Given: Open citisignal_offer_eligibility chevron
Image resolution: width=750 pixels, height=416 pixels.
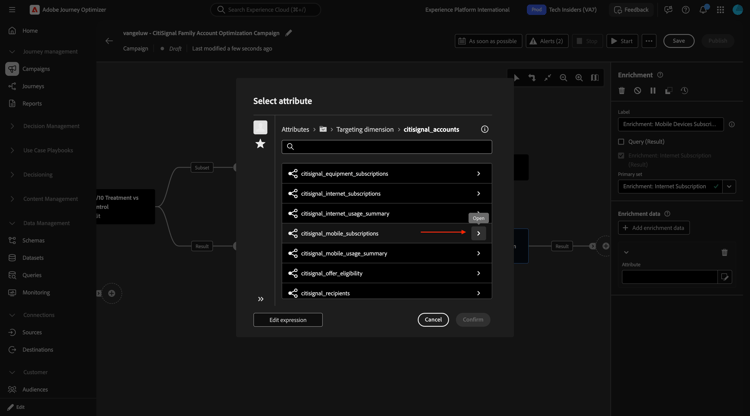Looking at the screenshot, I should (478, 274).
